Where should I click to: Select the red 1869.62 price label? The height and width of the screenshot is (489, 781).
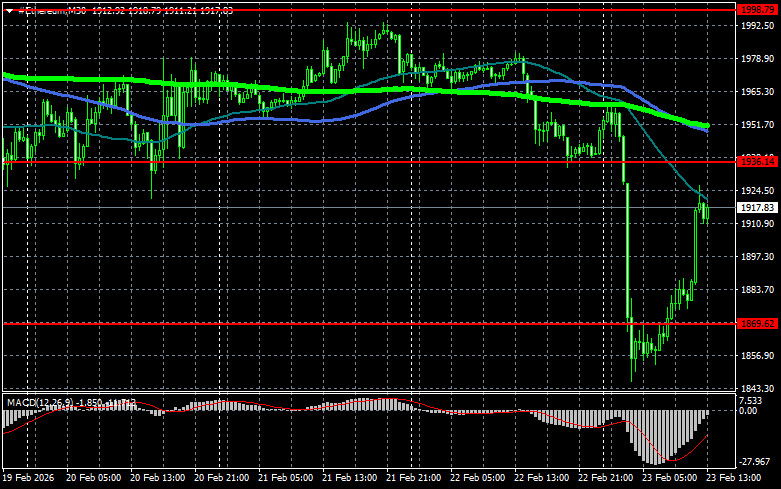point(757,323)
